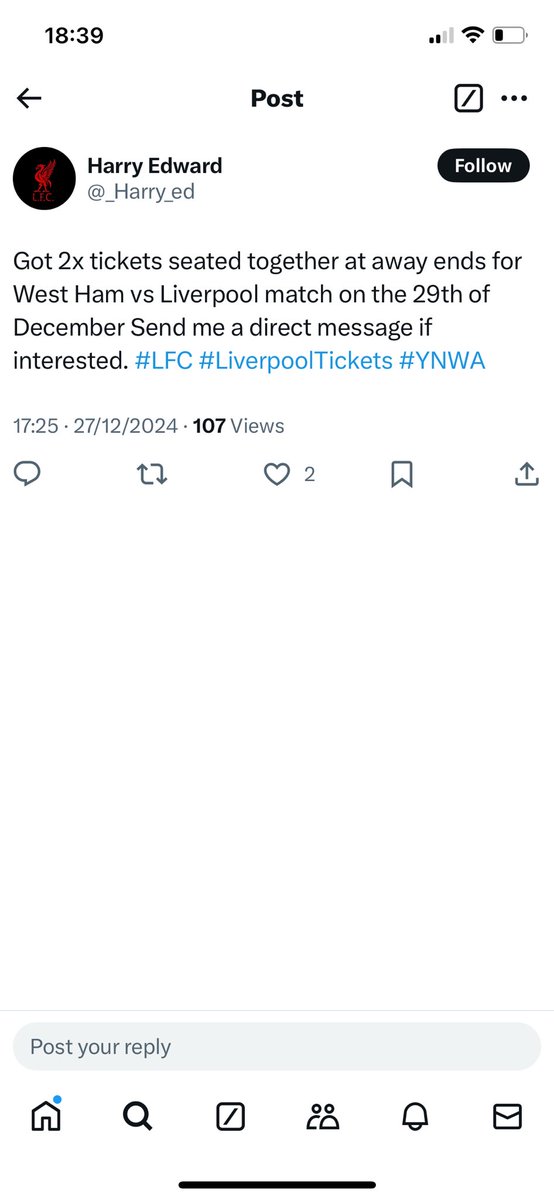Bookmark this post

401,476
